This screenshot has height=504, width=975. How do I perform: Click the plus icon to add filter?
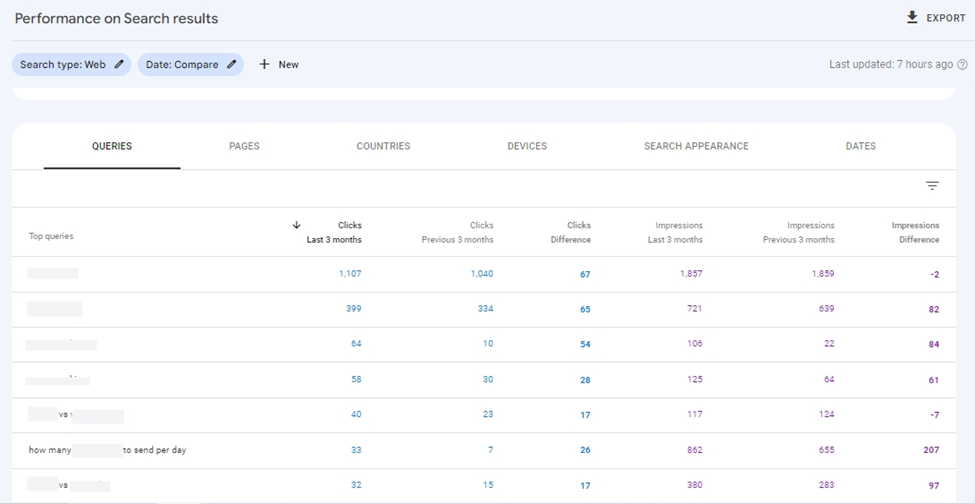point(264,65)
